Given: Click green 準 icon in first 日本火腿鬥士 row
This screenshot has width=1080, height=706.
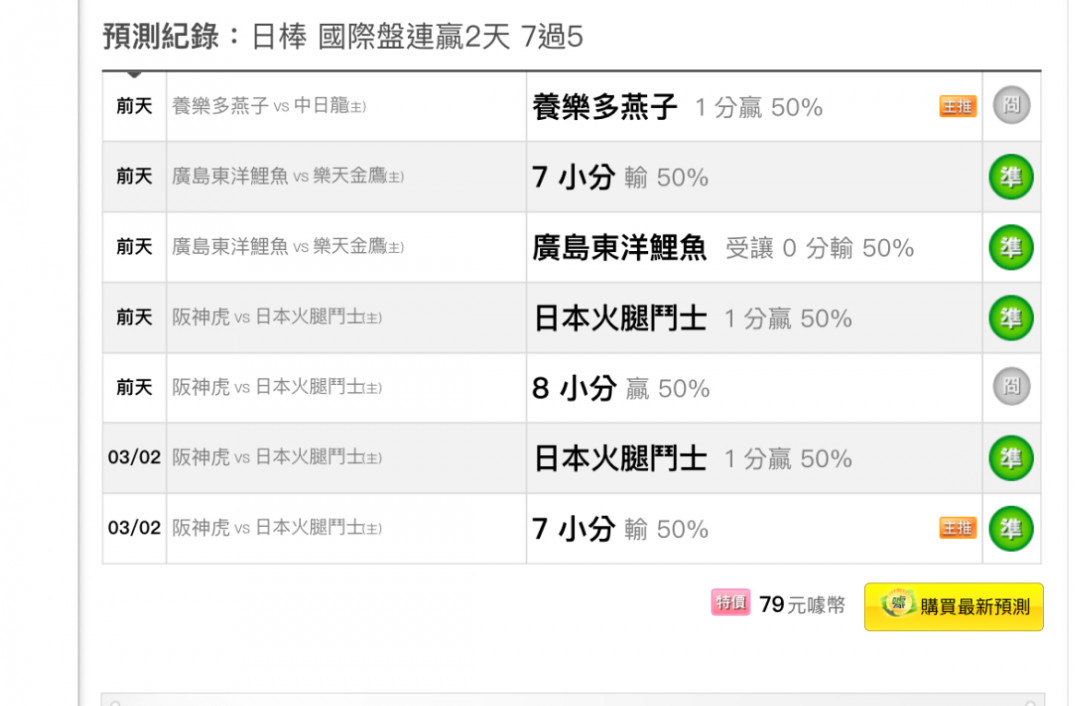Looking at the screenshot, I should coord(1011,318).
